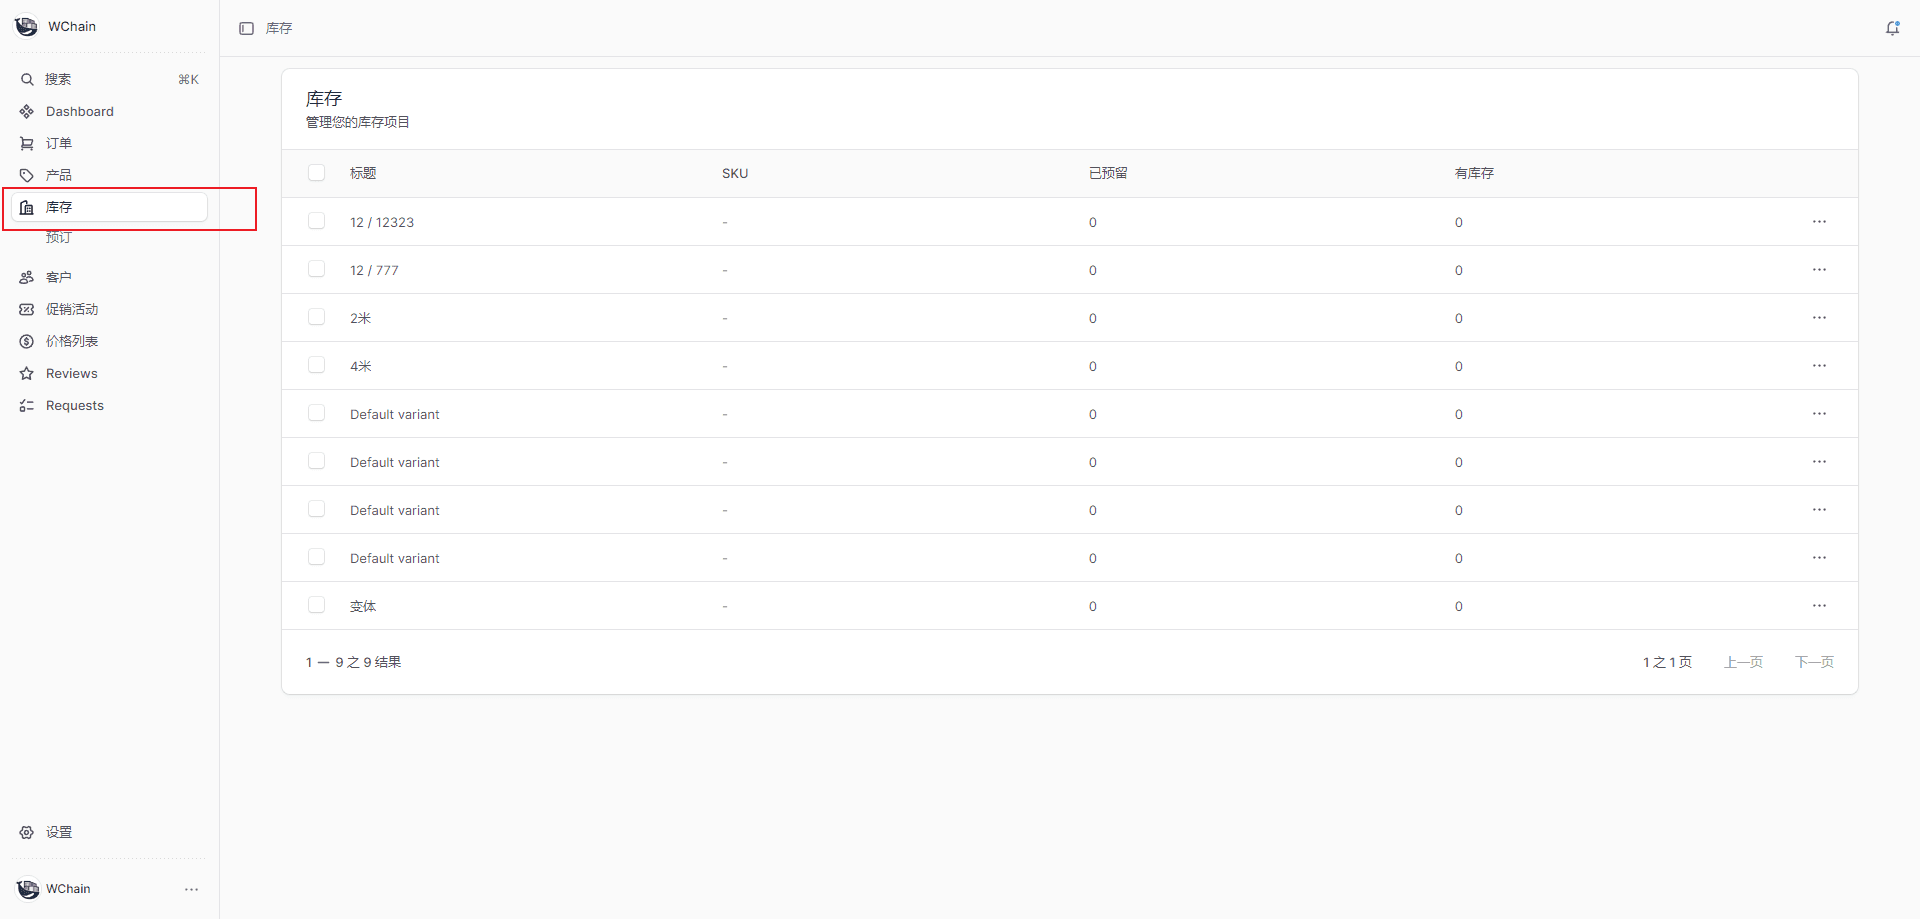Open actions menu for 变体 row
Image resolution: width=1920 pixels, height=919 pixels.
click(x=1819, y=606)
